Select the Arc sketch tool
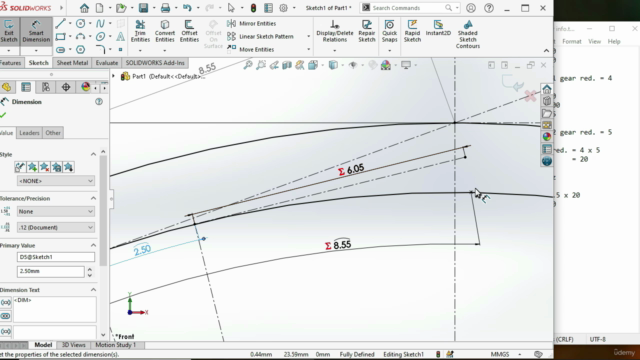The height and width of the screenshot is (360, 640). 81,36
